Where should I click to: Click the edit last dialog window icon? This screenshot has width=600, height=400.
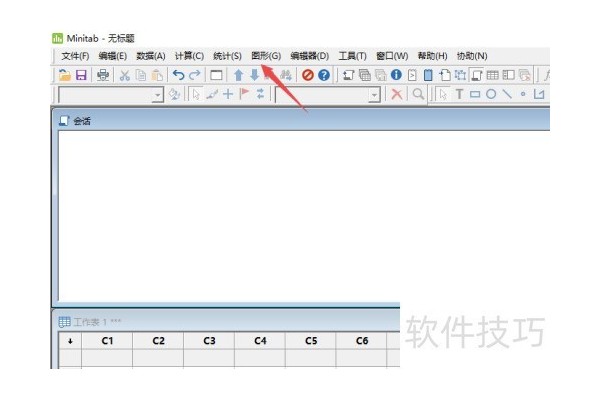[216, 75]
